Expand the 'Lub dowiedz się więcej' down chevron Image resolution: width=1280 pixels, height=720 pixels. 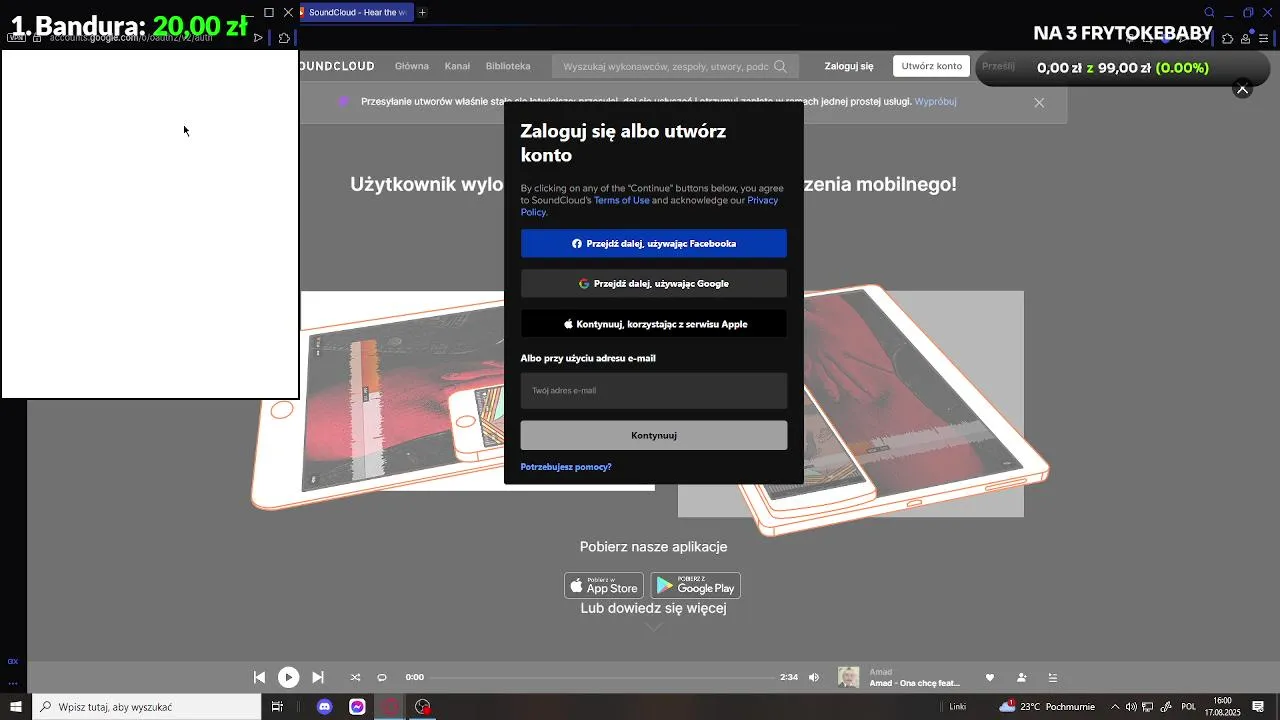(x=653, y=627)
